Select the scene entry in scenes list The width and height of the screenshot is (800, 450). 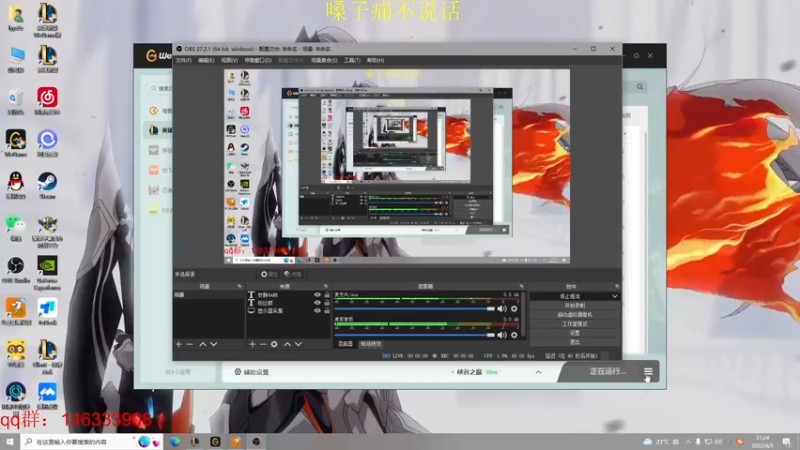click(x=208, y=295)
